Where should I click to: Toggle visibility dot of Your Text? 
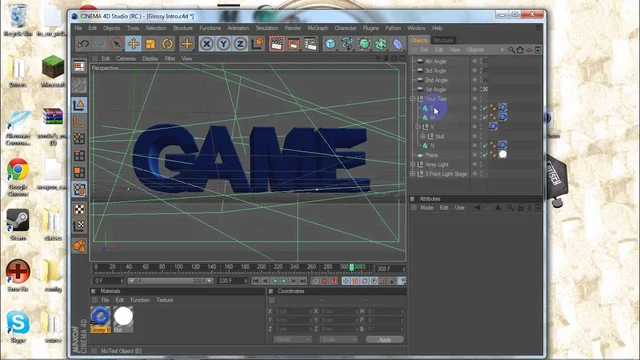(x=475, y=99)
